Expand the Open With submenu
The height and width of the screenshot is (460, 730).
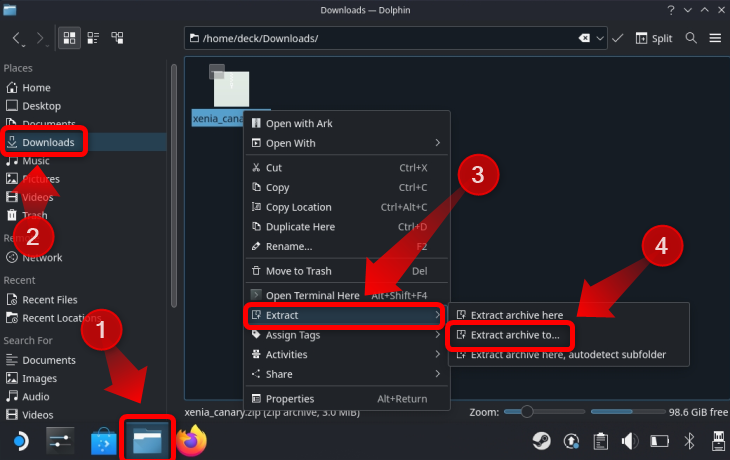[347, 143]
